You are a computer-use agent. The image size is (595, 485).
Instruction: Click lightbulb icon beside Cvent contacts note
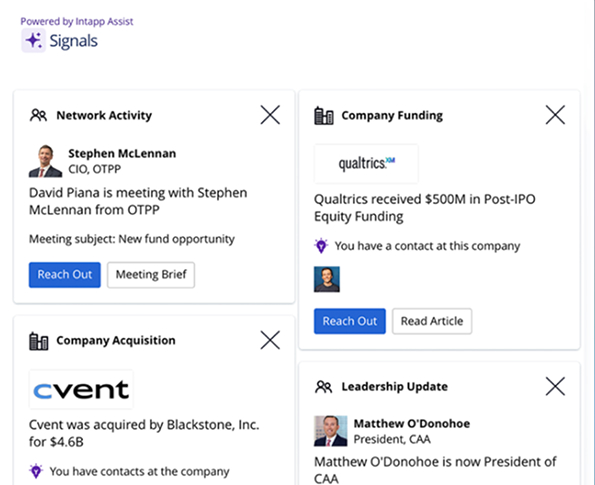pyautogui.click(x=36, y=471)
